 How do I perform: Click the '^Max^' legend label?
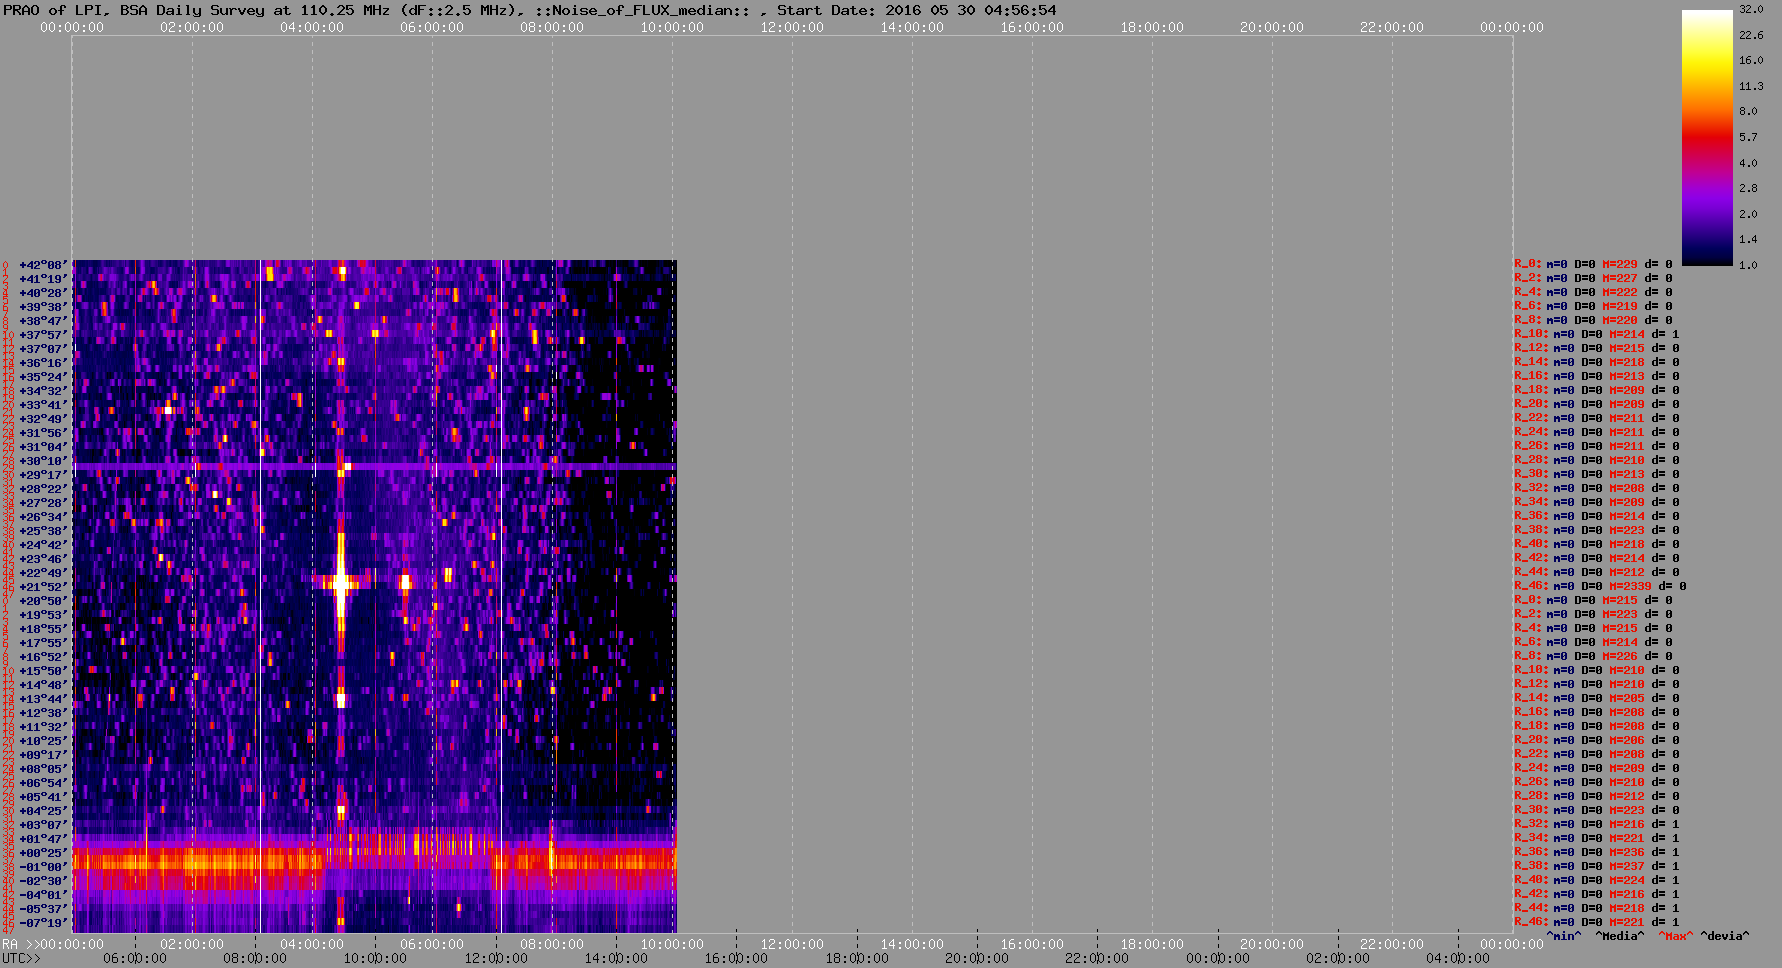[x=1675, y=936]
